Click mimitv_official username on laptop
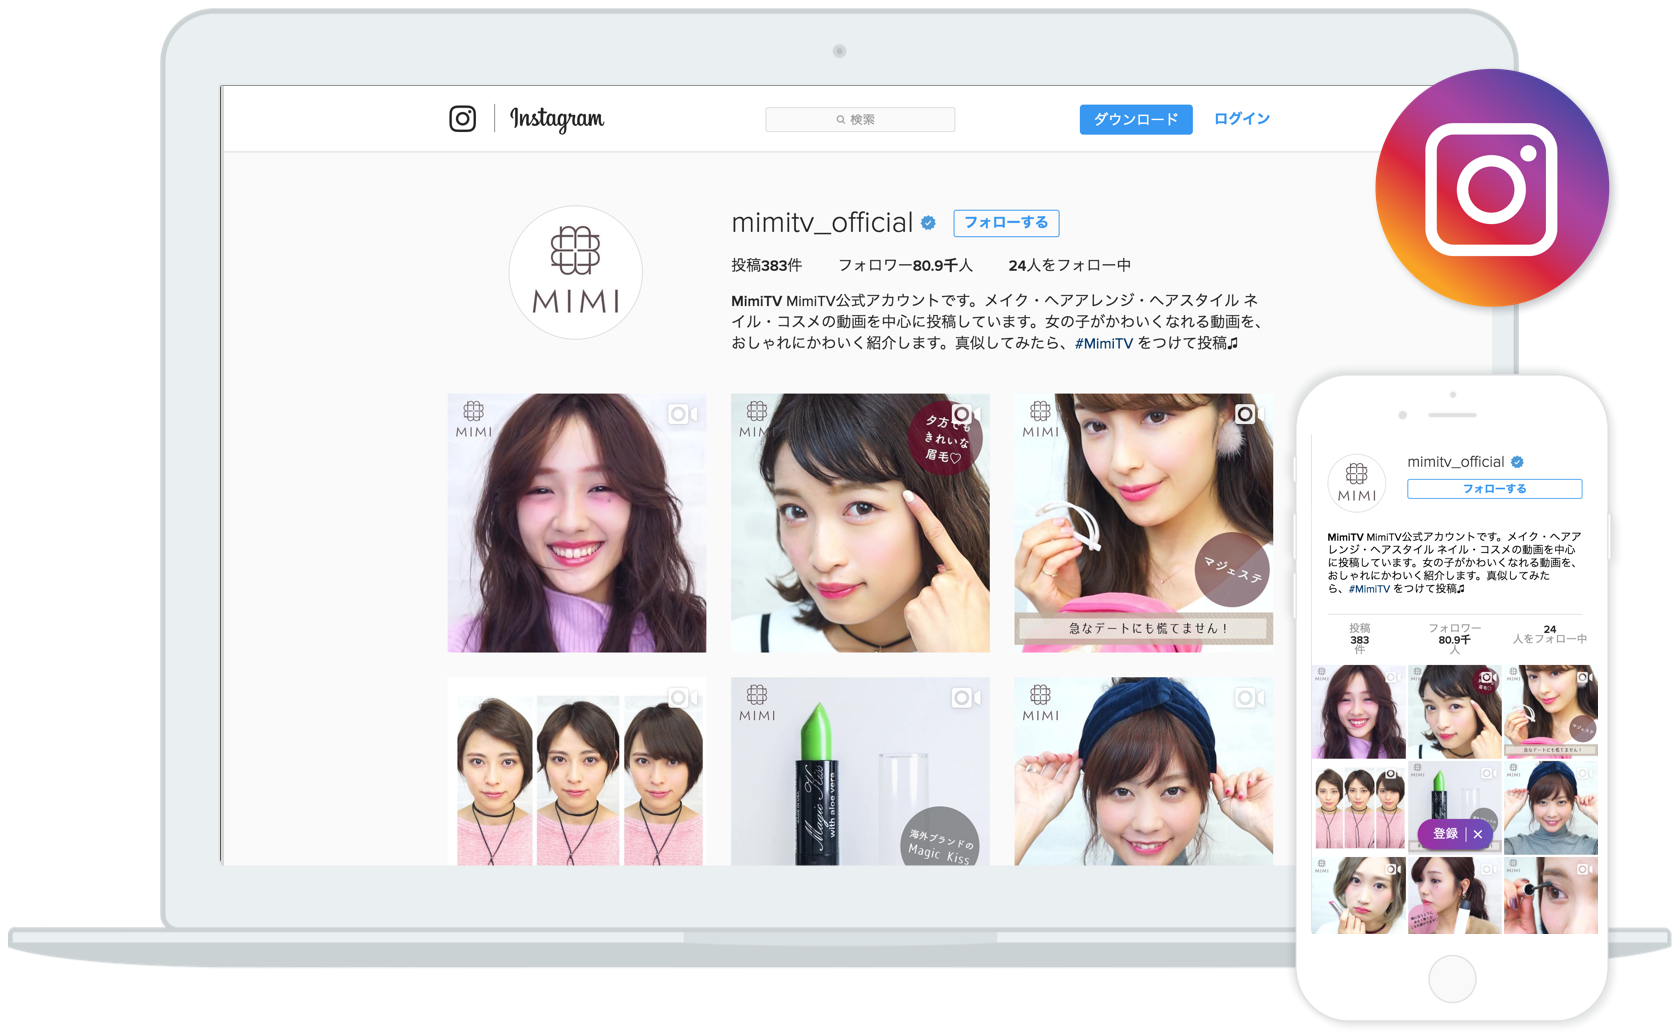1680x1034 pixels. coord(822,222)
